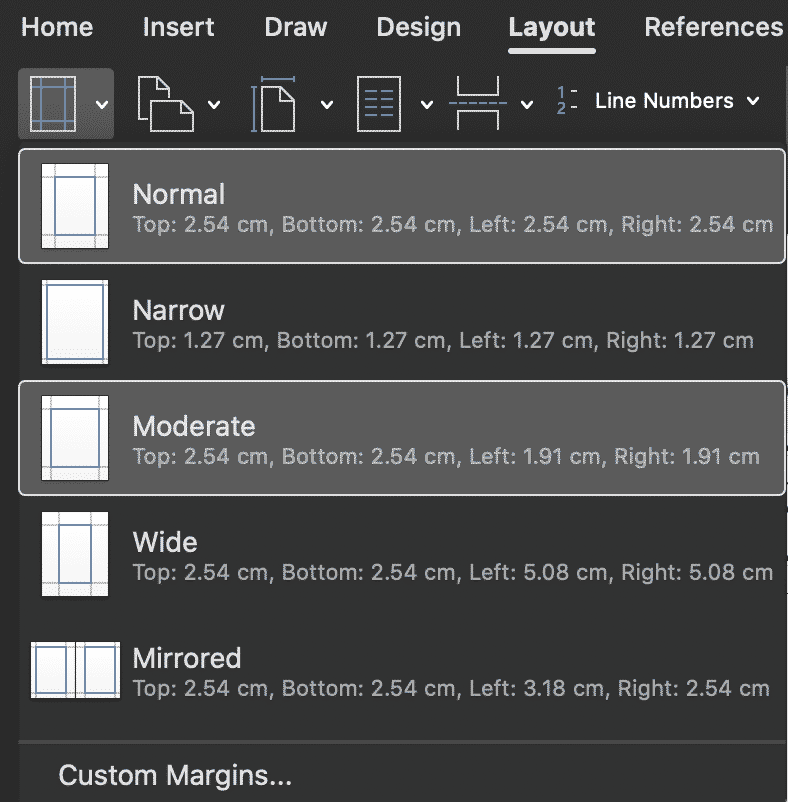Click the Mirrored margins preview icon
Viewport: 788px width, 802px height.
click(75, 670)
